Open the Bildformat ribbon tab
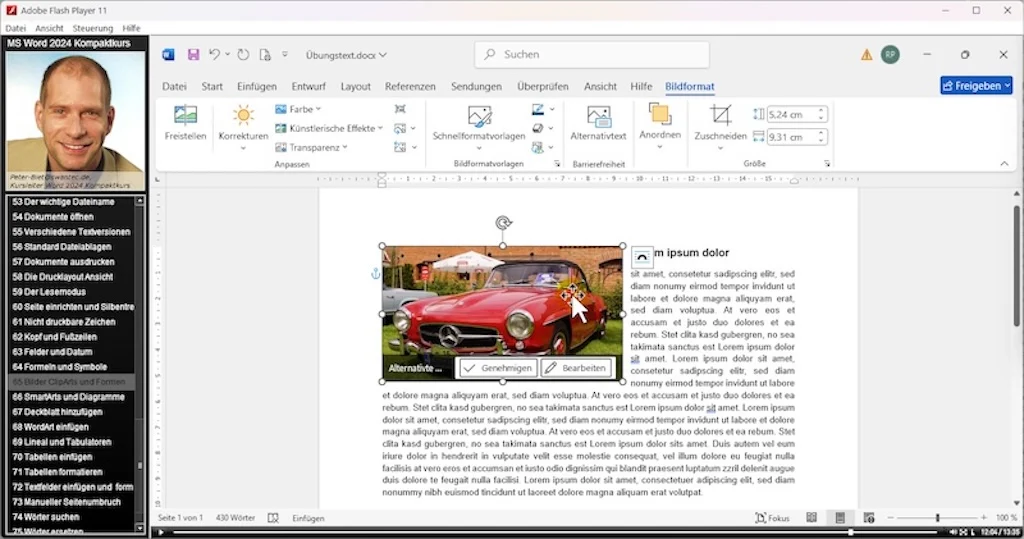Image resolution: width=1024 pixels, height=539 pixels. (690, 86)
